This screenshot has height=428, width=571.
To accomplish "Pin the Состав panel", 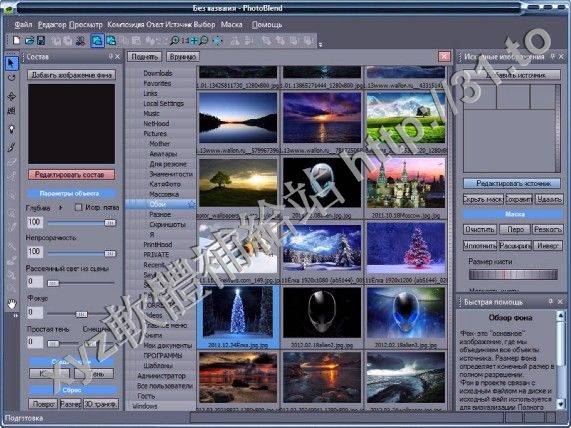I will point(111,56).
